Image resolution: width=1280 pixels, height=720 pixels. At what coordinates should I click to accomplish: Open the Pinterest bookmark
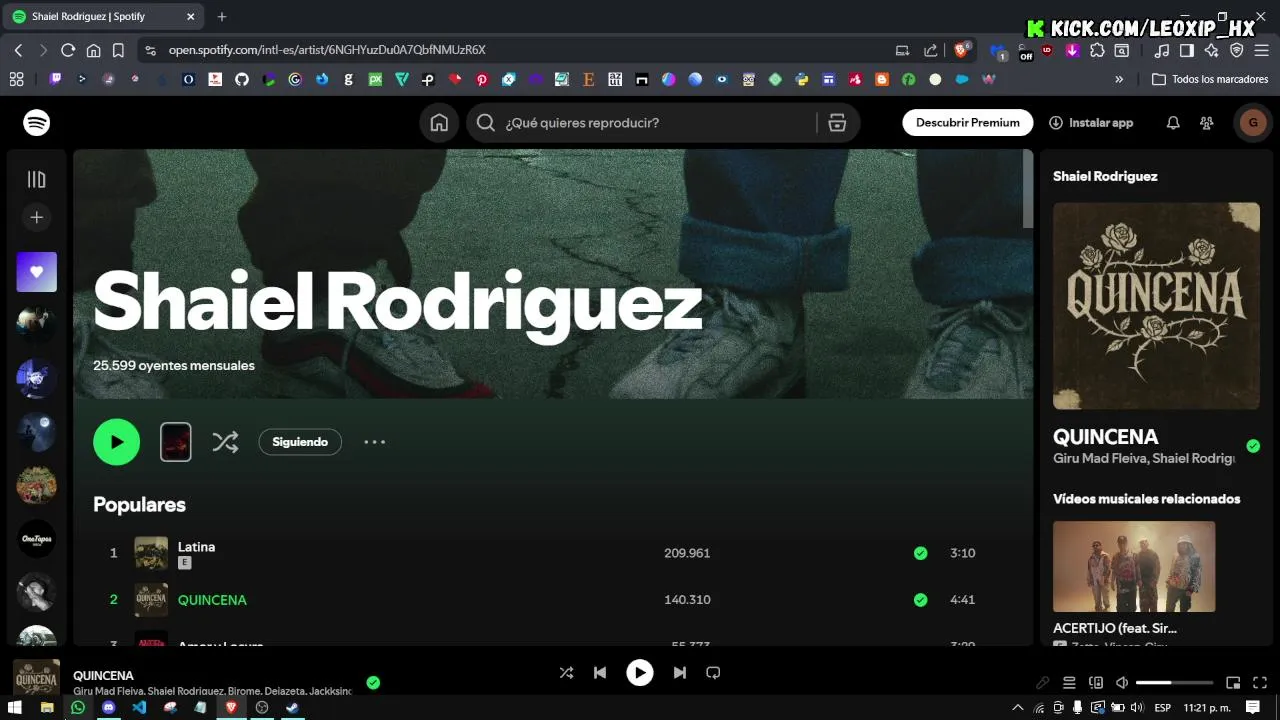pos(482,79)
